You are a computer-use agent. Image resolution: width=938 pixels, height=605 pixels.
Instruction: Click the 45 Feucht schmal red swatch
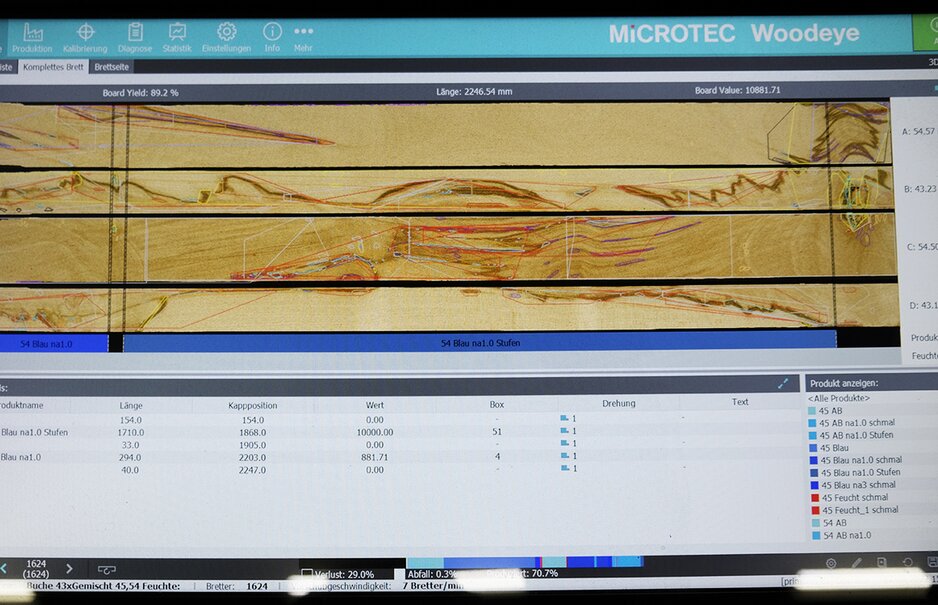coord(815,497)
